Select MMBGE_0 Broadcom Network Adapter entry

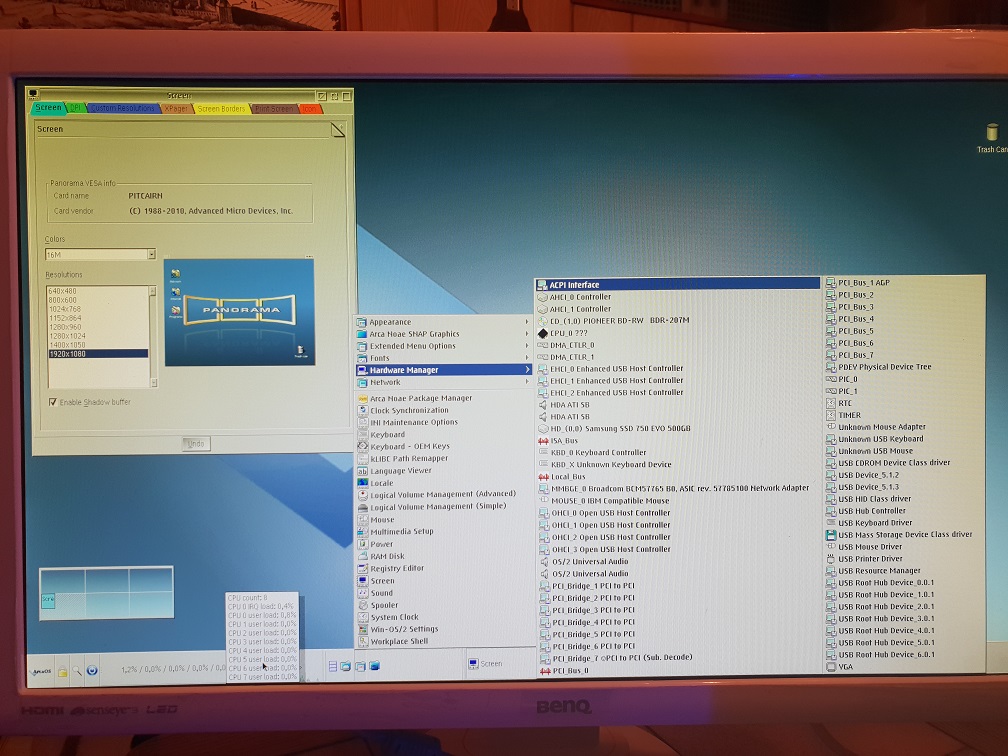(678, 489)
